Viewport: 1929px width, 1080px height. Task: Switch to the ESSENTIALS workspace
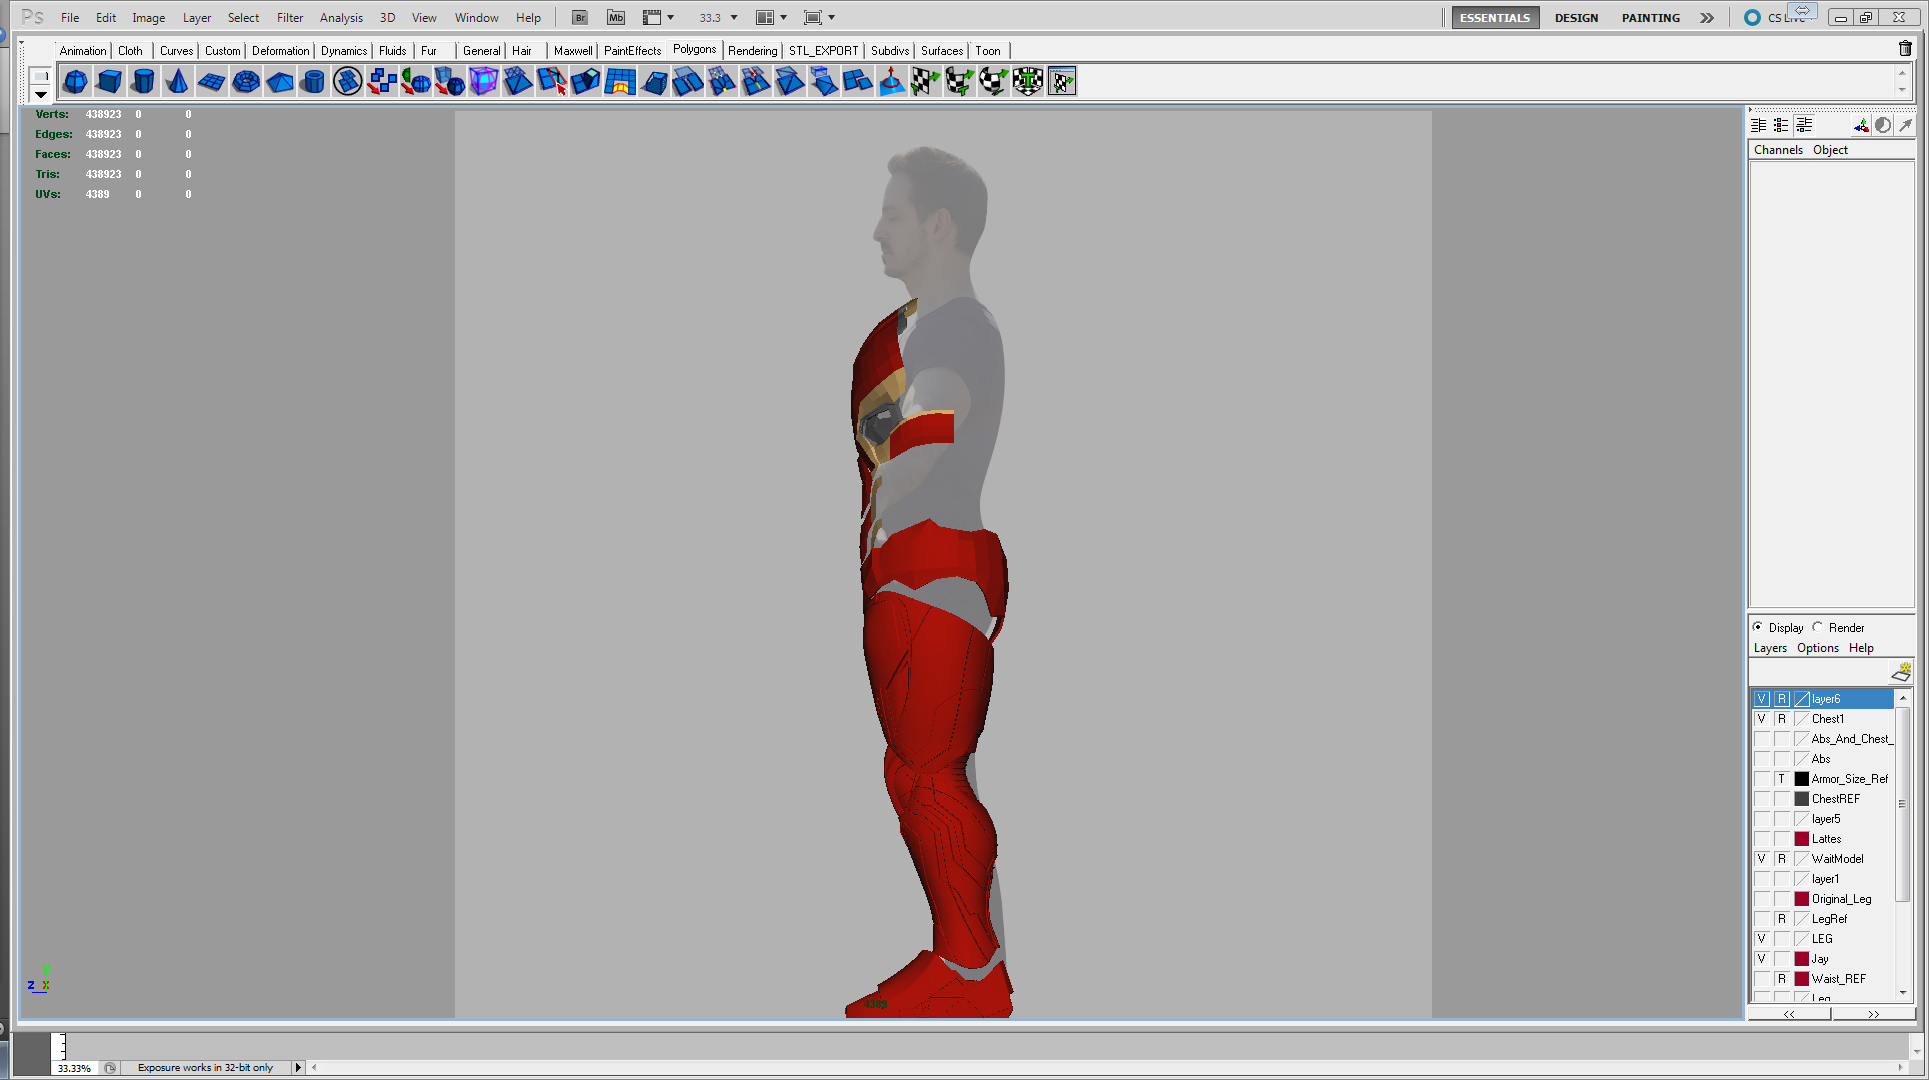[1494, 18]
